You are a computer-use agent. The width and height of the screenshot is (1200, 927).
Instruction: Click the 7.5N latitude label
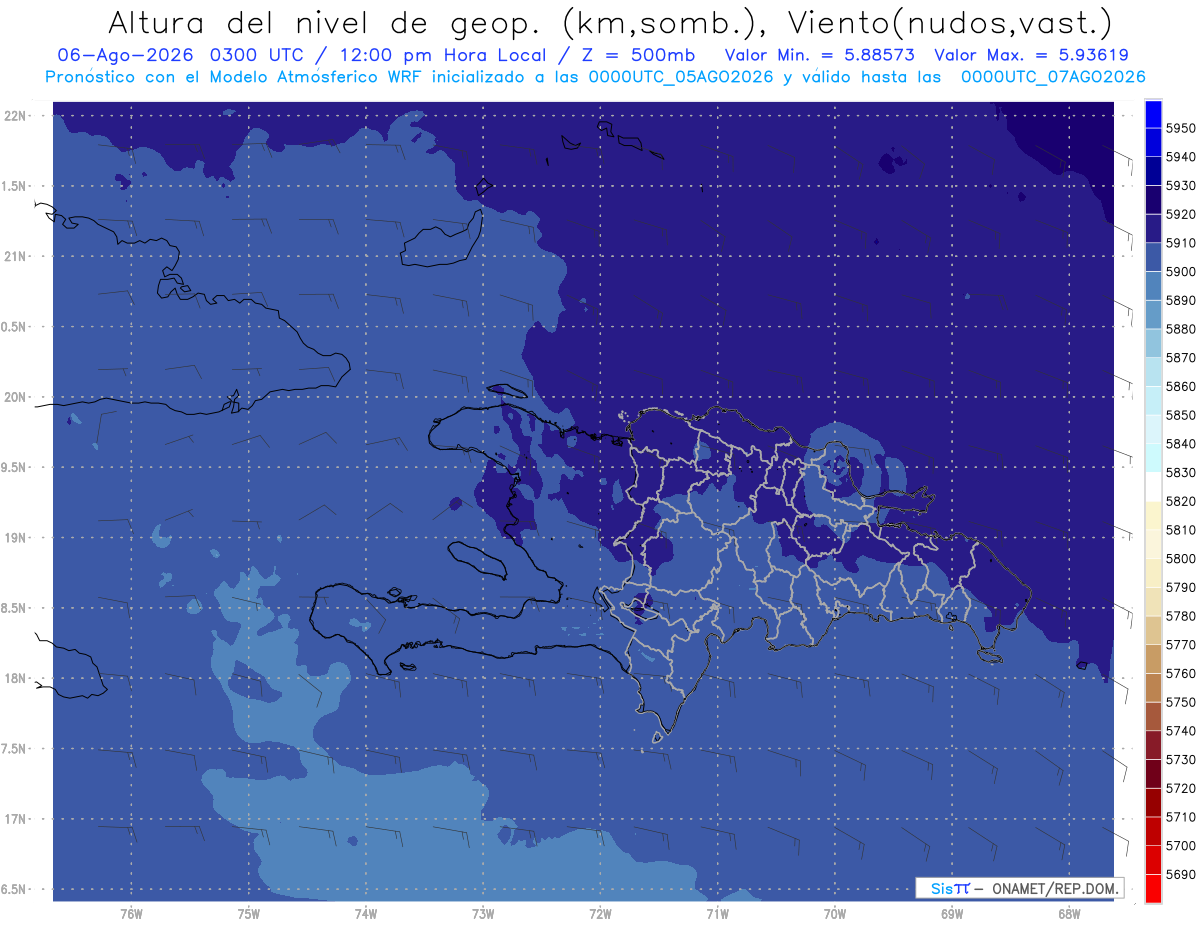click(x=15, y=749)
